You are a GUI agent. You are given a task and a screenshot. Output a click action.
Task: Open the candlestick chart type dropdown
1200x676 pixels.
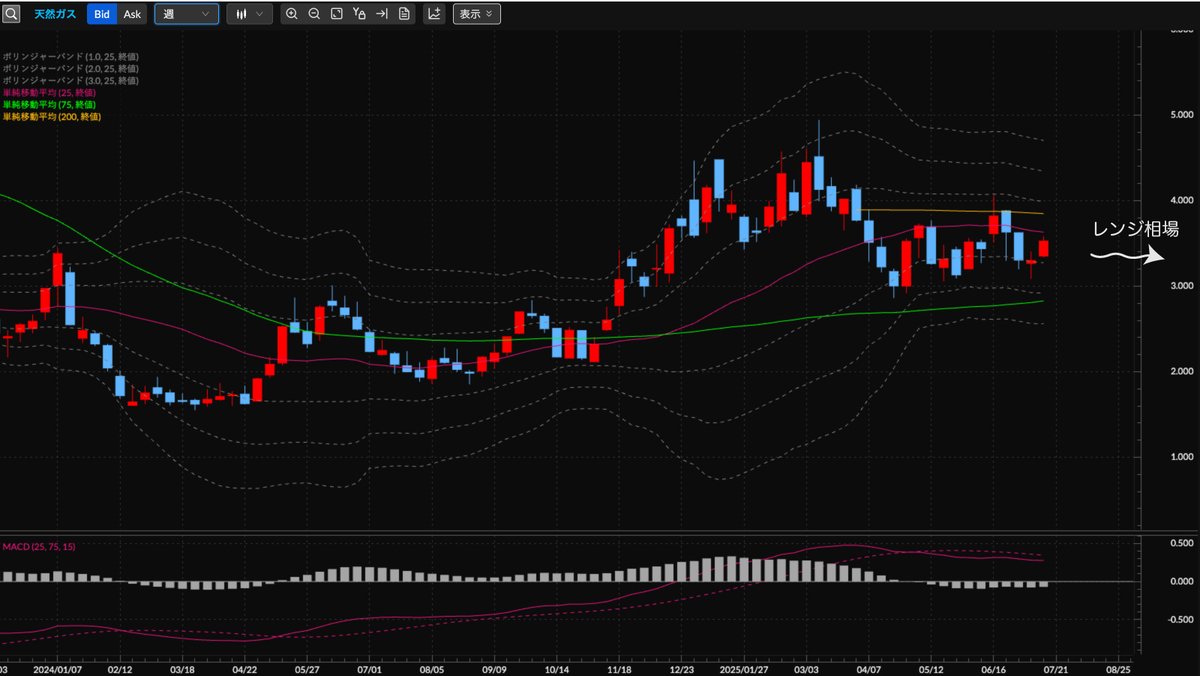pos(249,14)
